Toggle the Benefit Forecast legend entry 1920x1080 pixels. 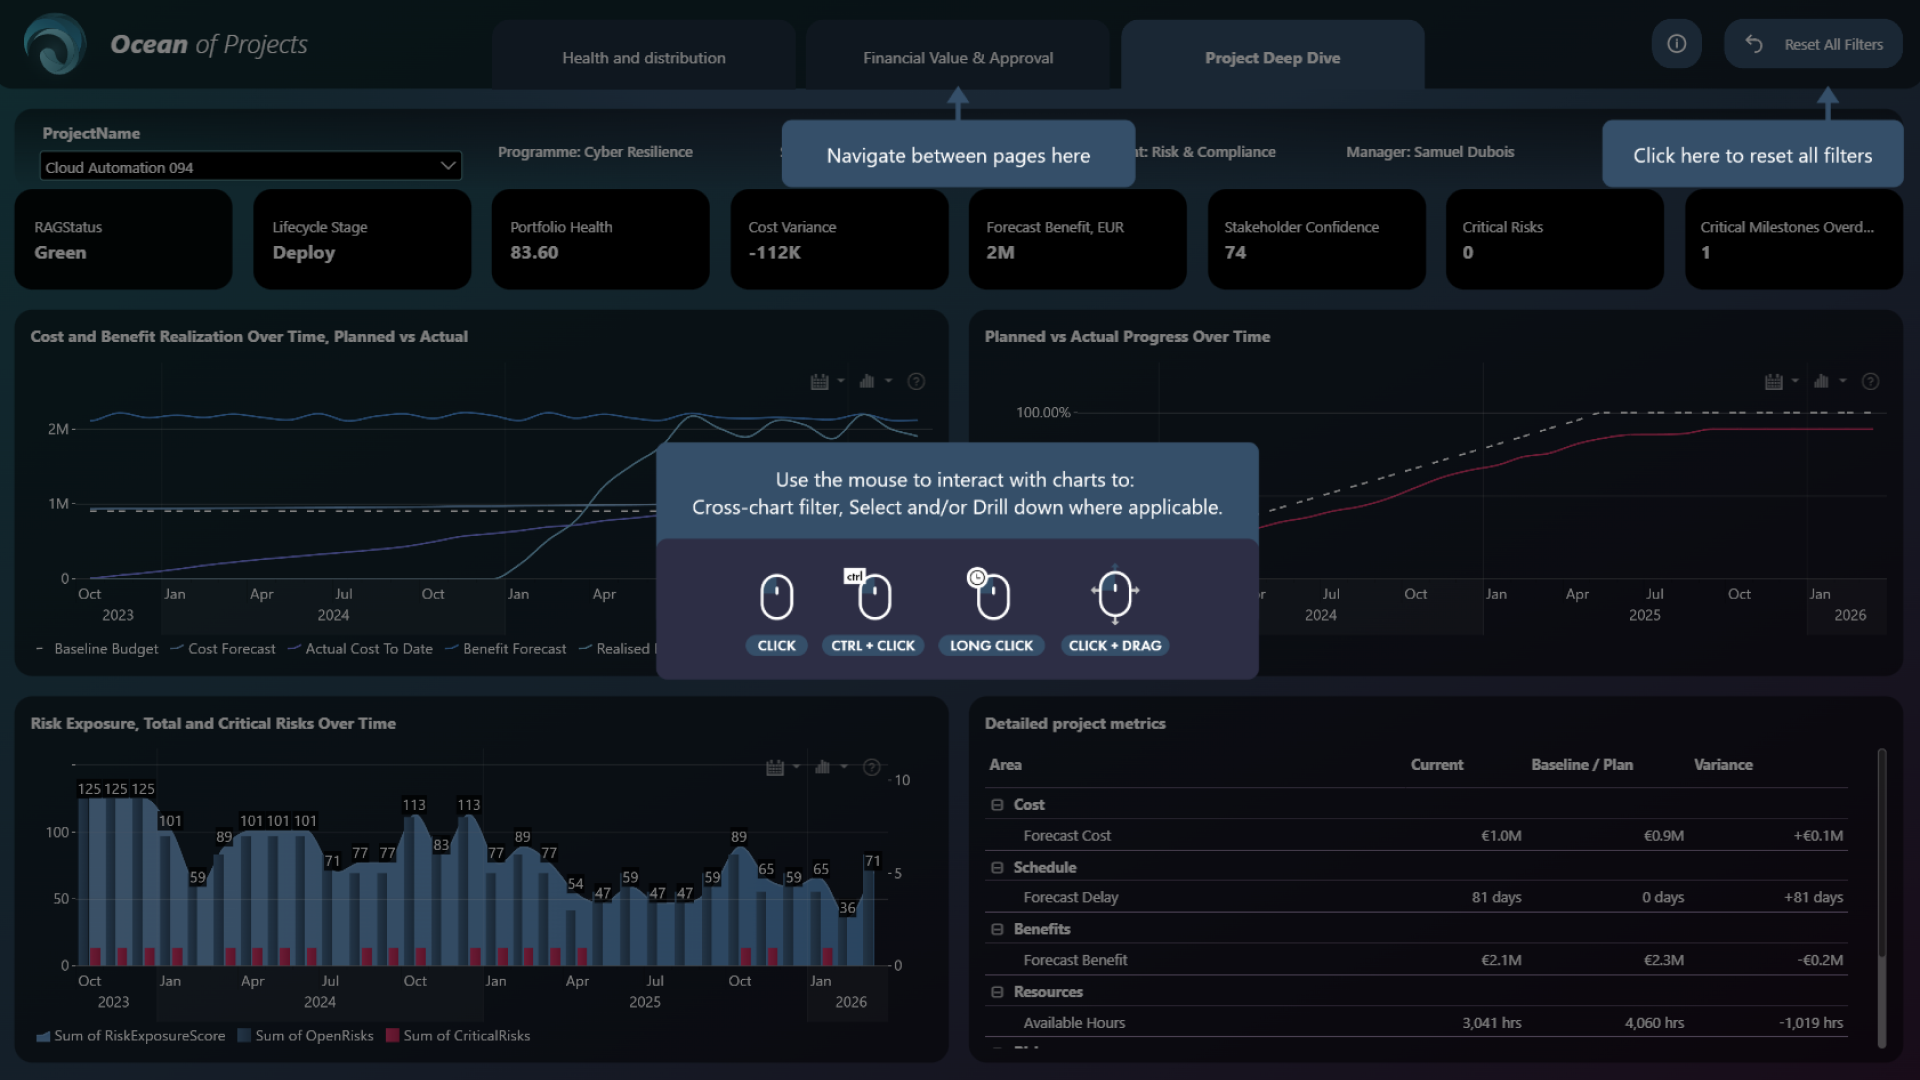click(x=506, y=649)
